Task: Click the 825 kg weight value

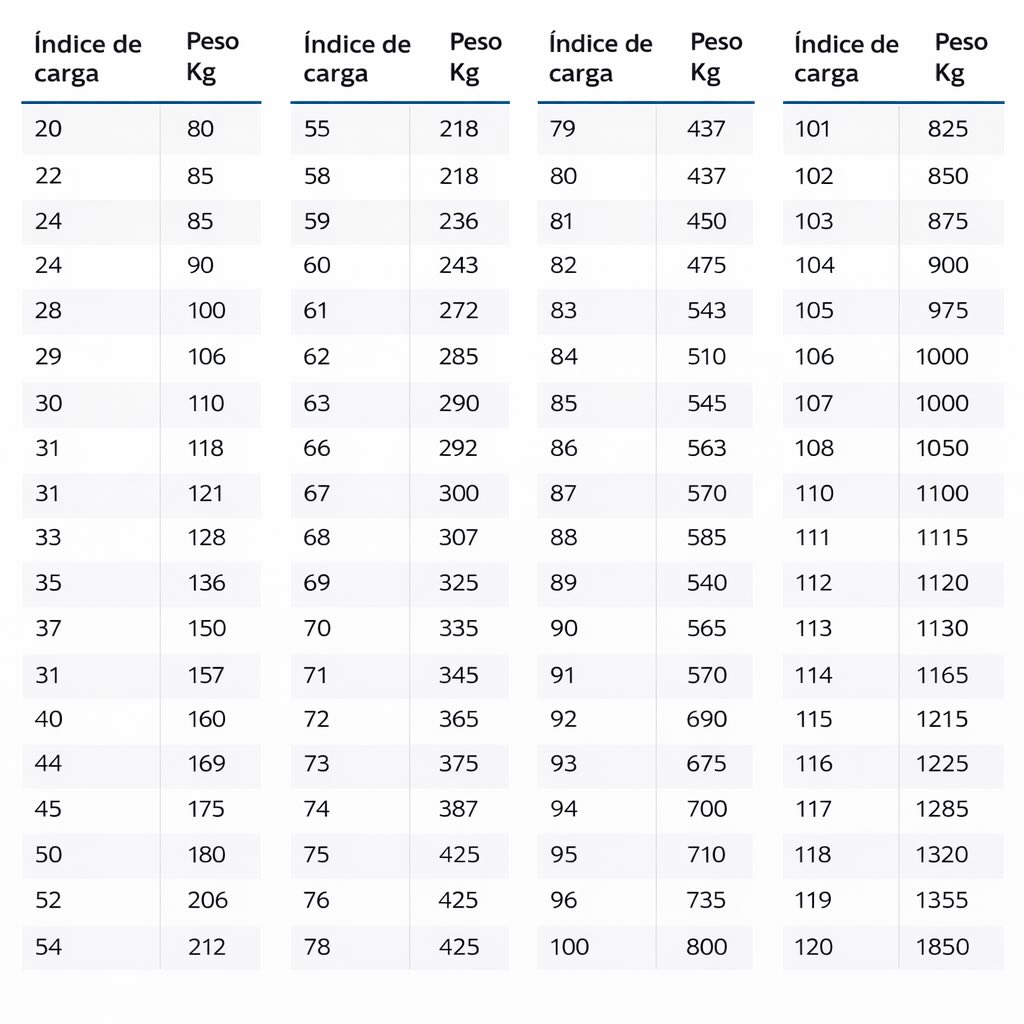Action: click(x=947, y=129)
